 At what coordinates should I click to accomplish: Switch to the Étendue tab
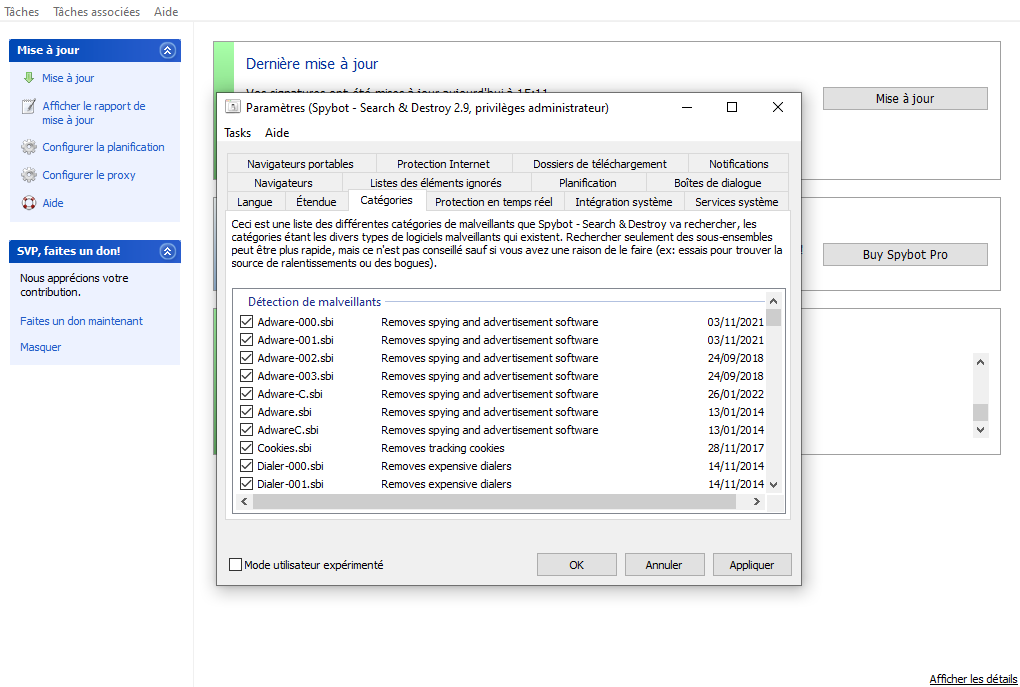tap(316, 202)
